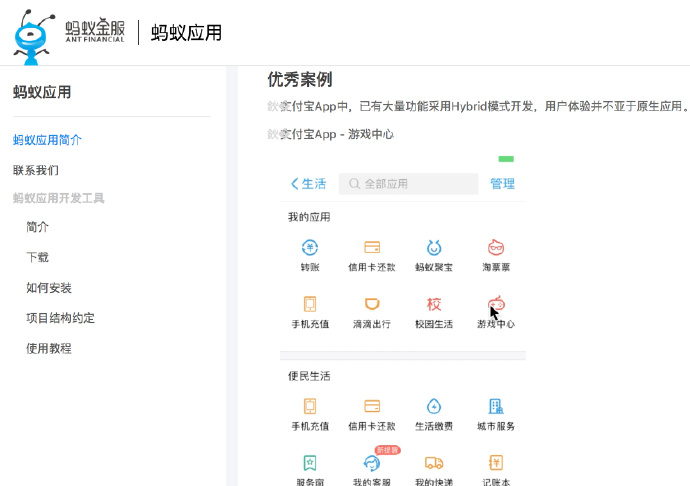Viewport: 690px width, 486px height.
Task: Open the 我的快递 truck icon
Action: tap(434, 463)
